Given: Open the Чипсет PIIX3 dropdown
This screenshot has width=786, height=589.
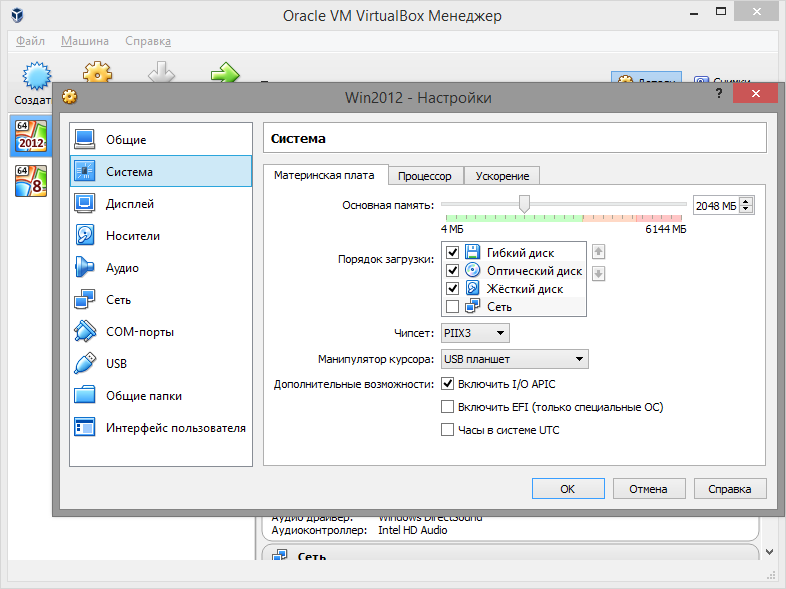Looking at the screenshot, I should (x=475, y=333).
